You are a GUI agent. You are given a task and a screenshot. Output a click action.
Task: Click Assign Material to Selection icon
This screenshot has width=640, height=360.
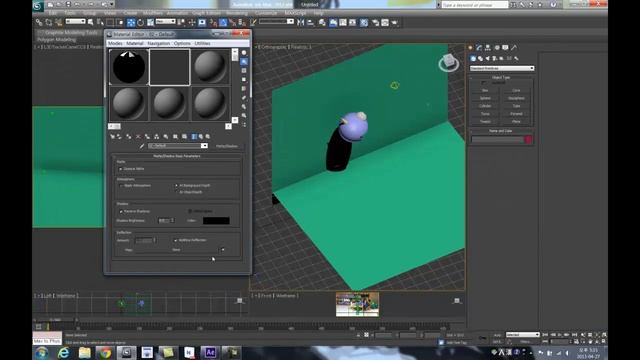tap(129, 137)
